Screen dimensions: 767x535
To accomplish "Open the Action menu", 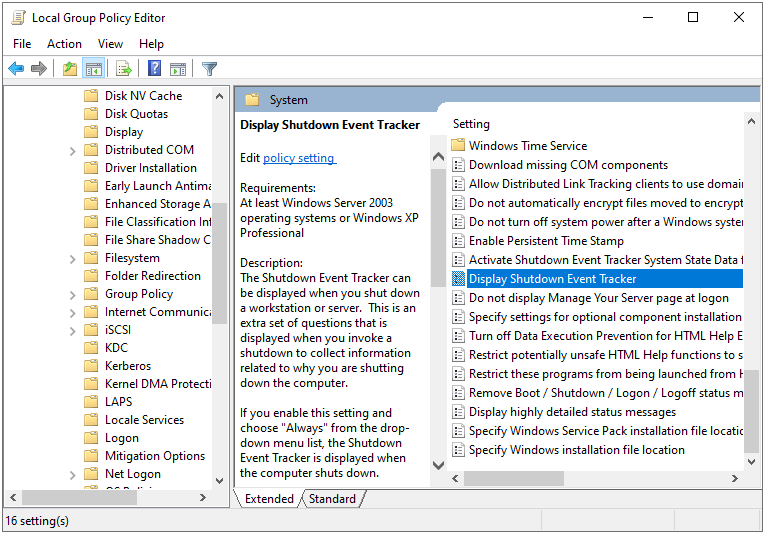I will 64,44.
